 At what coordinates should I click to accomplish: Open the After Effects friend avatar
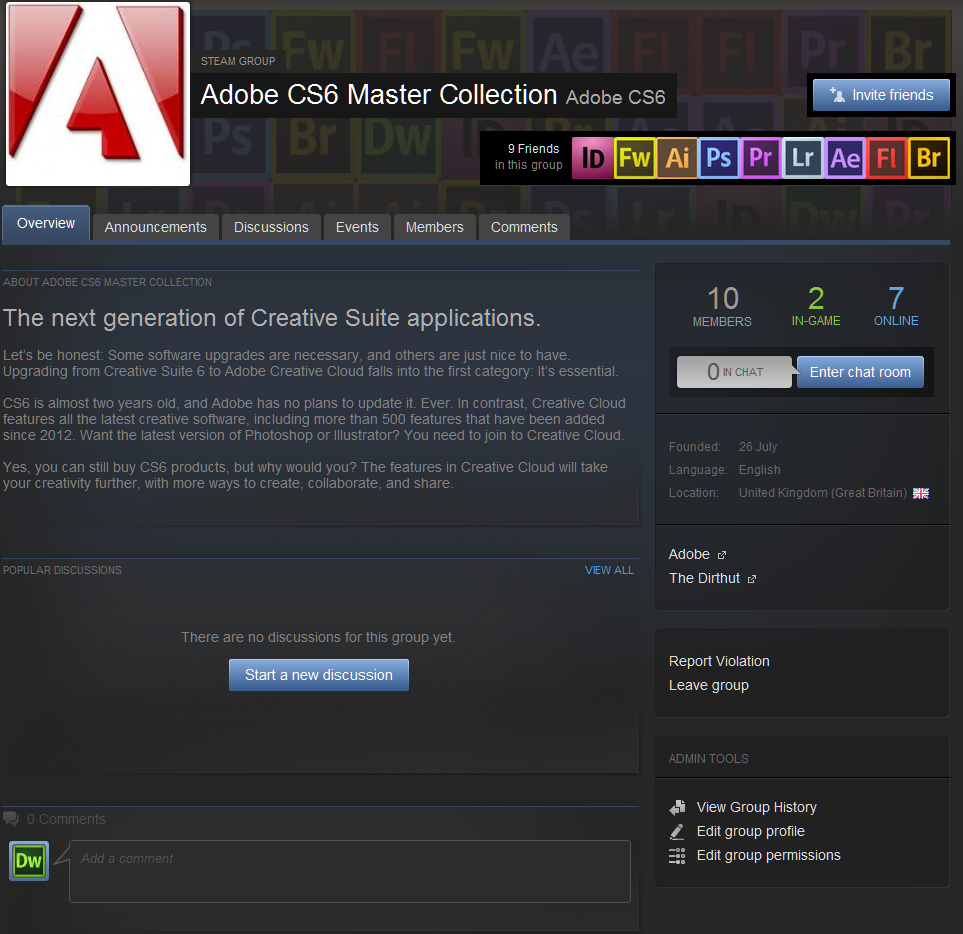point(845,158)
